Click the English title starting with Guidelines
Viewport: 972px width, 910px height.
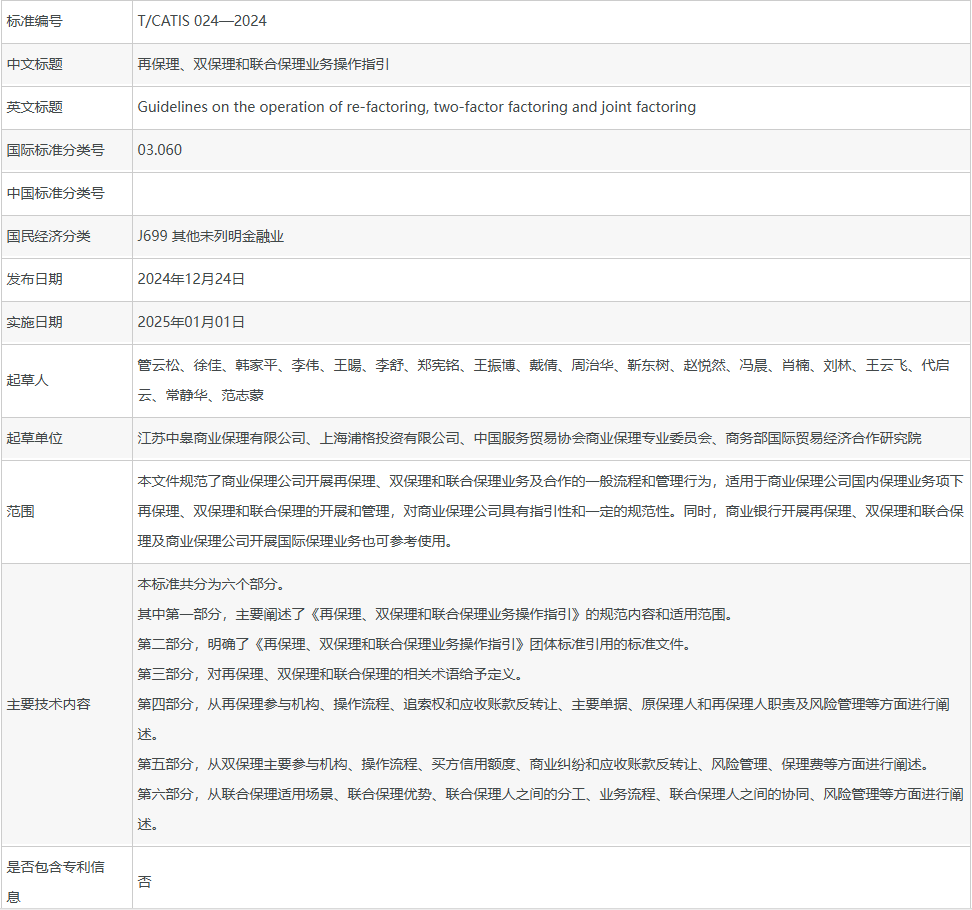416,107
